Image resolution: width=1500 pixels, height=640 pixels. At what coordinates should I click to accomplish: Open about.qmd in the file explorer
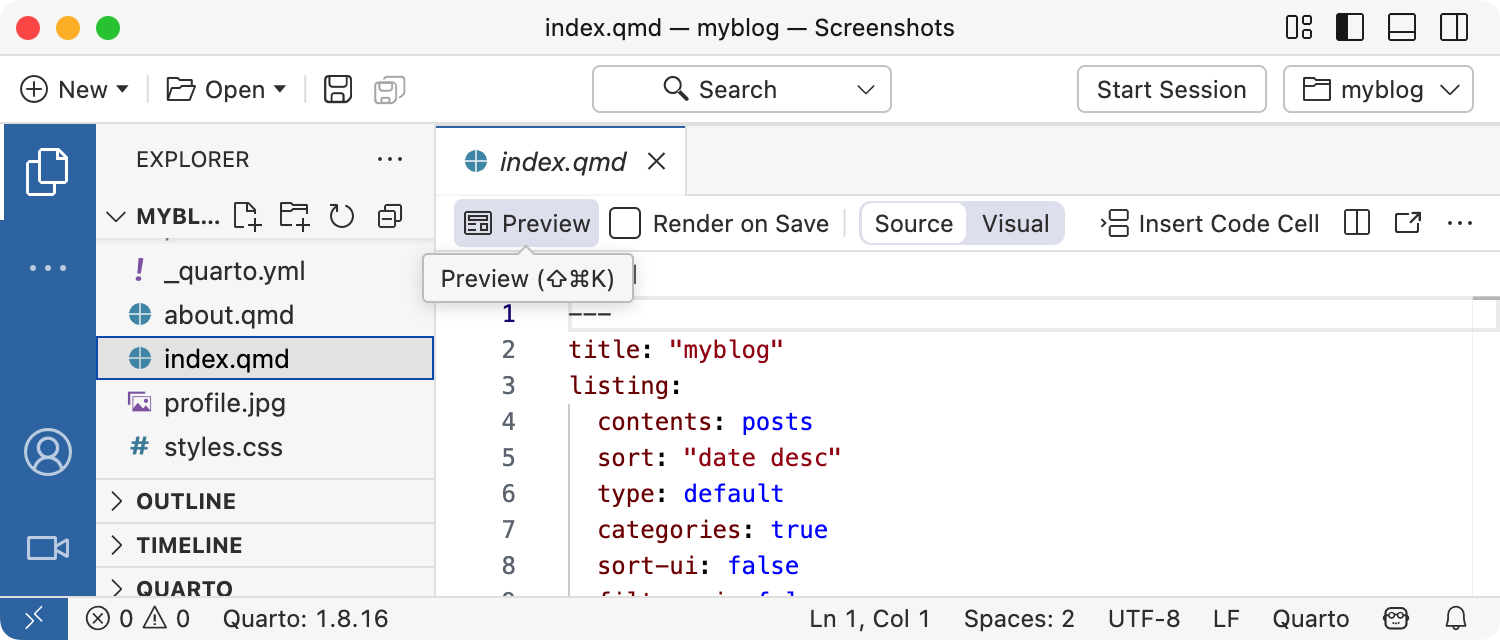(228, 315)
